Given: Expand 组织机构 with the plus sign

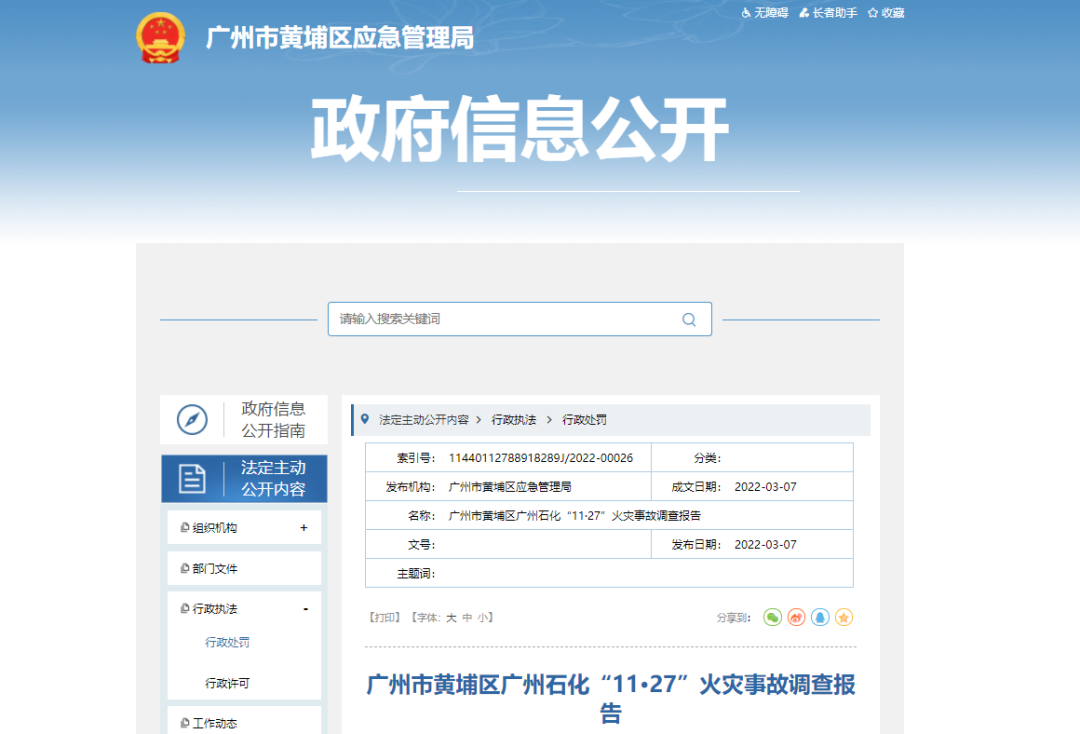Looking at the screenshot, I should click(x=304, y=528).
